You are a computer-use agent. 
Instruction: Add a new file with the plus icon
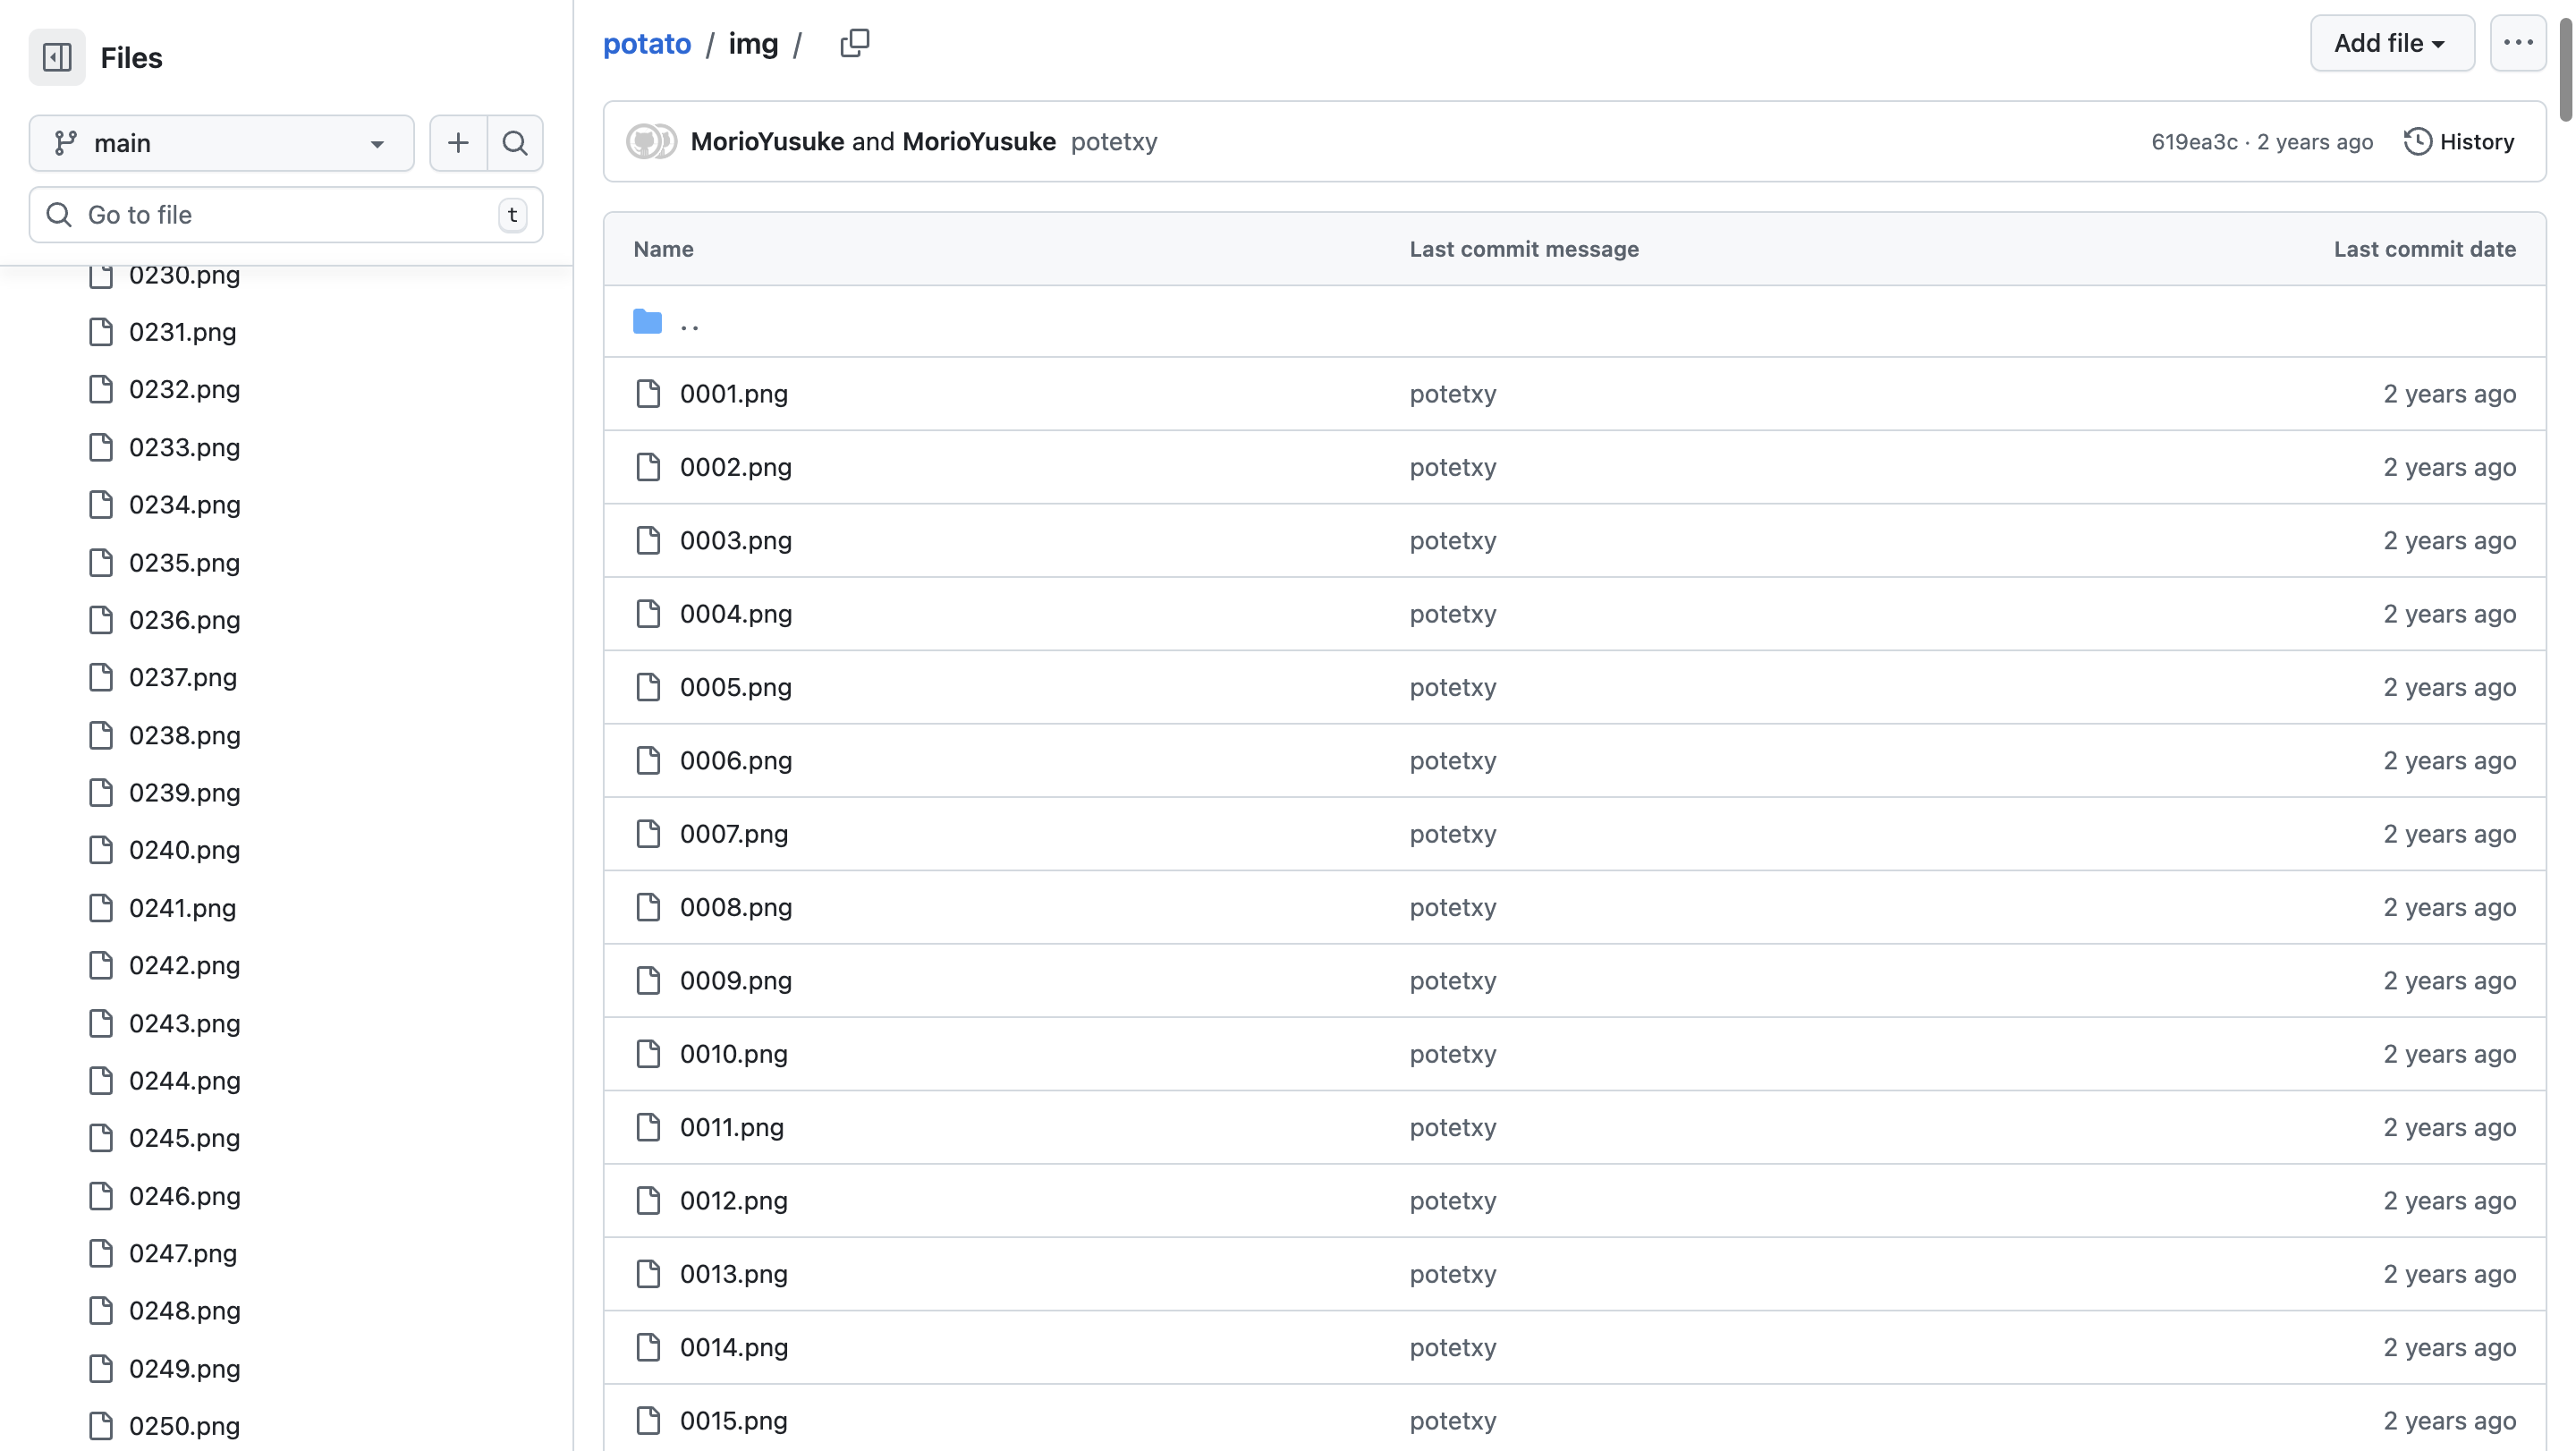[458, 143]
